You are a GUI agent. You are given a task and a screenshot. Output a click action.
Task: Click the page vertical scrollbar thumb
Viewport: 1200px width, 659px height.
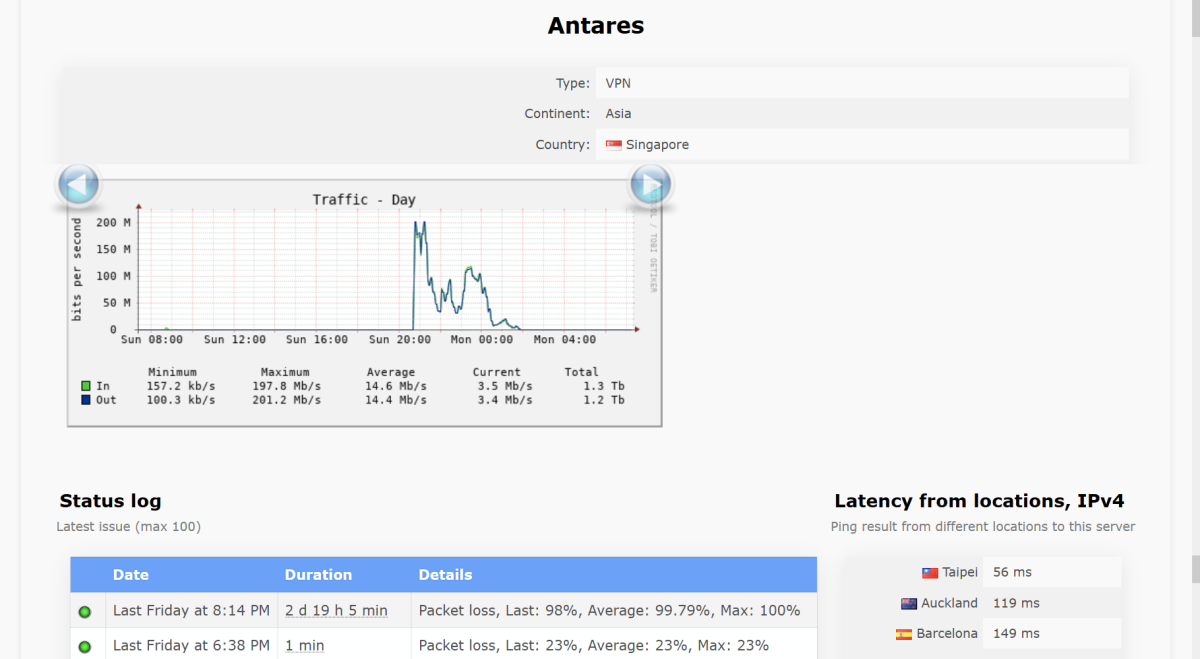pyautogui.click(x=1195, y=570)
